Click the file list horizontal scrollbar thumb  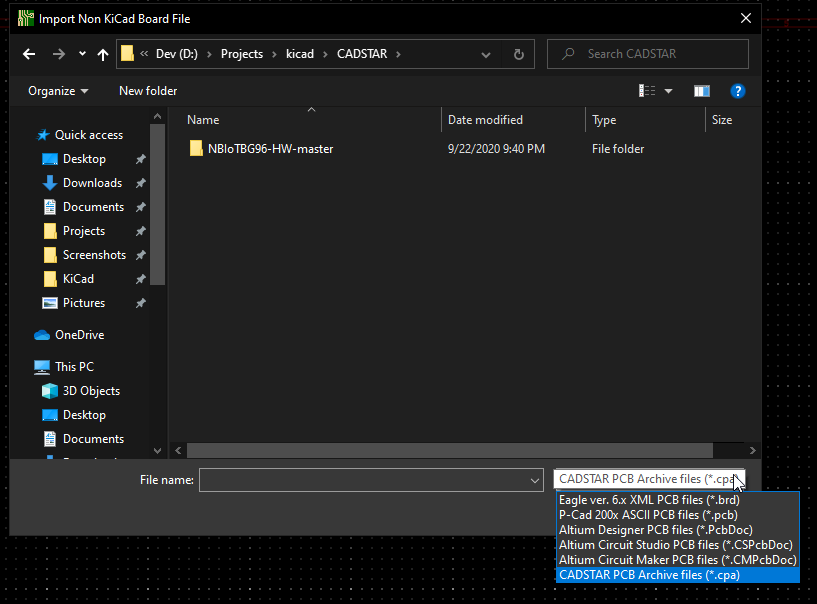[x=450, y=450]
